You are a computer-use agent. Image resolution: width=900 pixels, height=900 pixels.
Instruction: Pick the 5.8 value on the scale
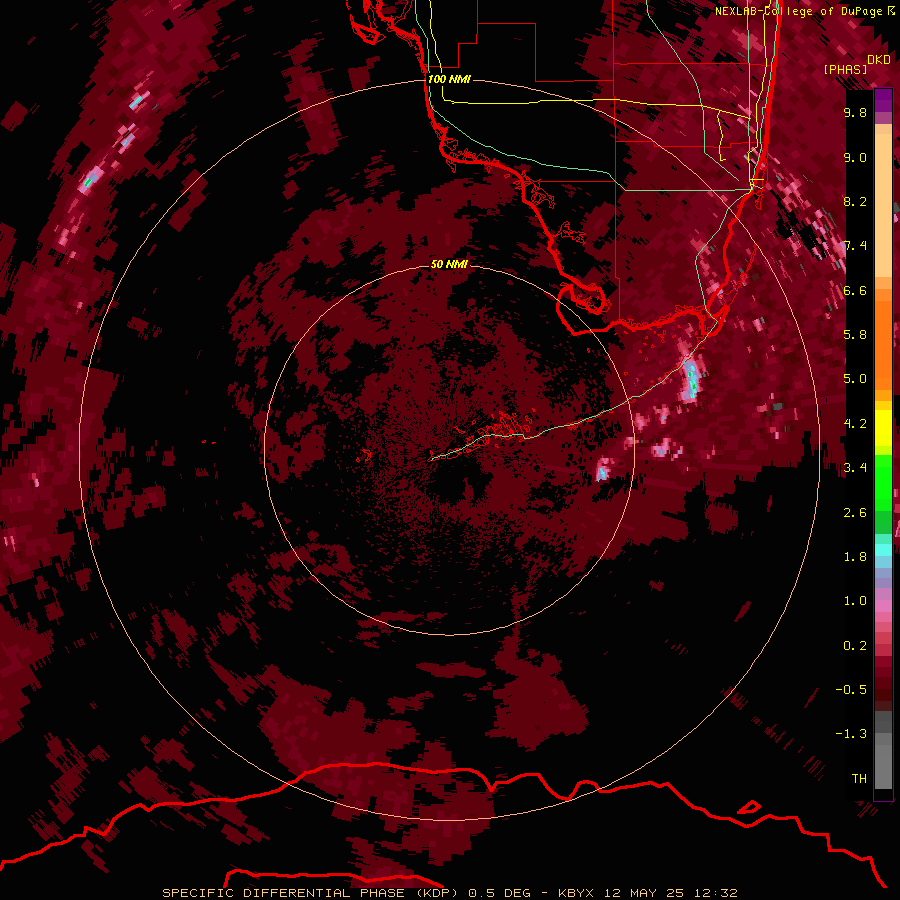[x=855, y=335]
